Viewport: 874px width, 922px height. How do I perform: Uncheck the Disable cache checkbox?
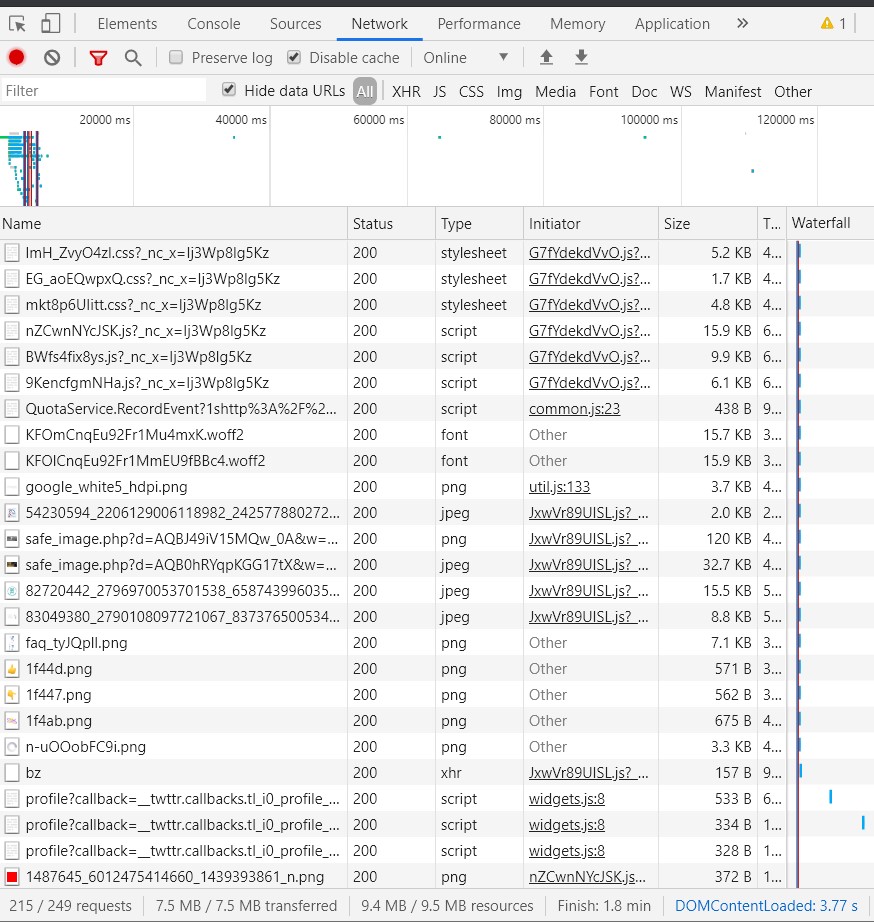[x=293, y=57]
